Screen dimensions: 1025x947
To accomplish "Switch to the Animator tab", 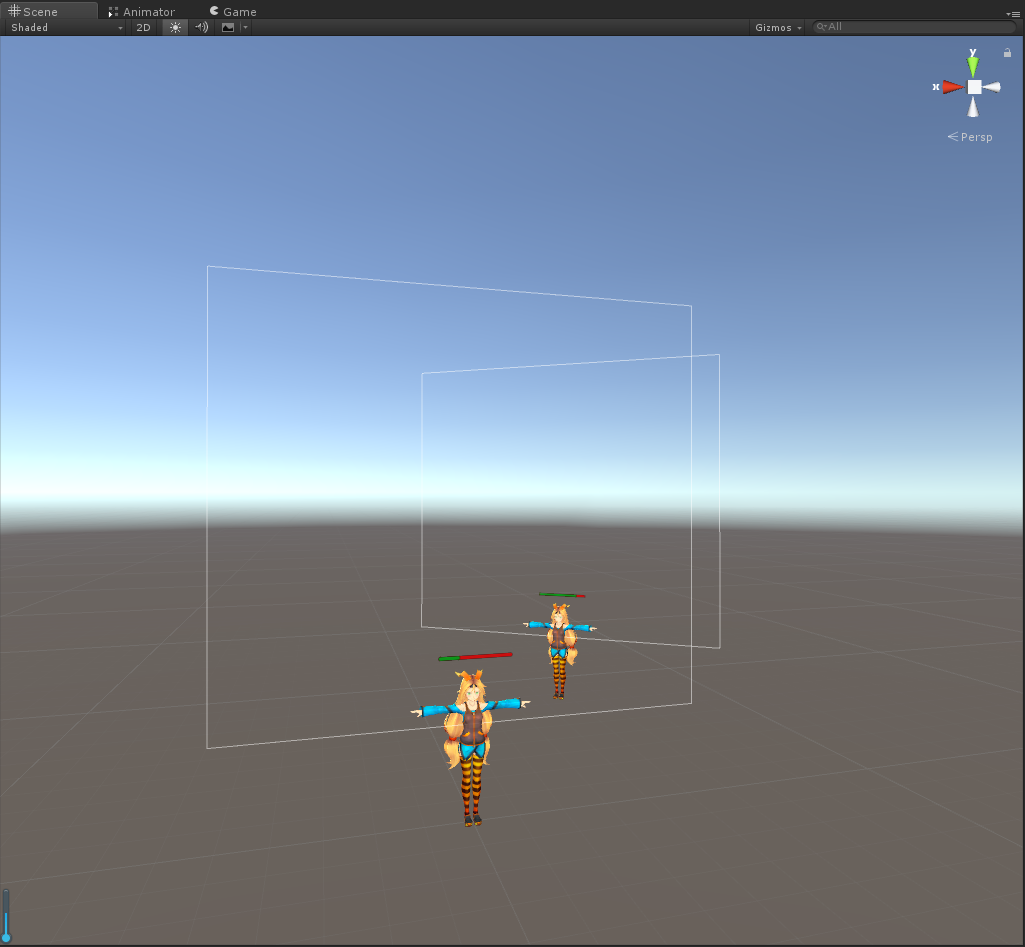I will coord(141,11).
